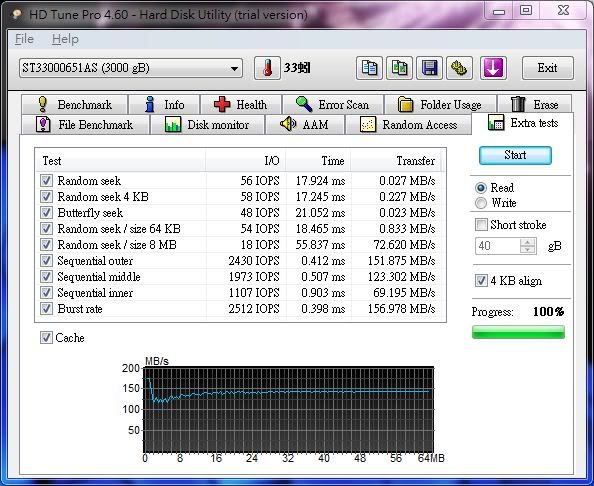Viewport: 594px width, 486px height.
Task: Click the thermometer temperature icon
Action: click(x=267, y=68)
